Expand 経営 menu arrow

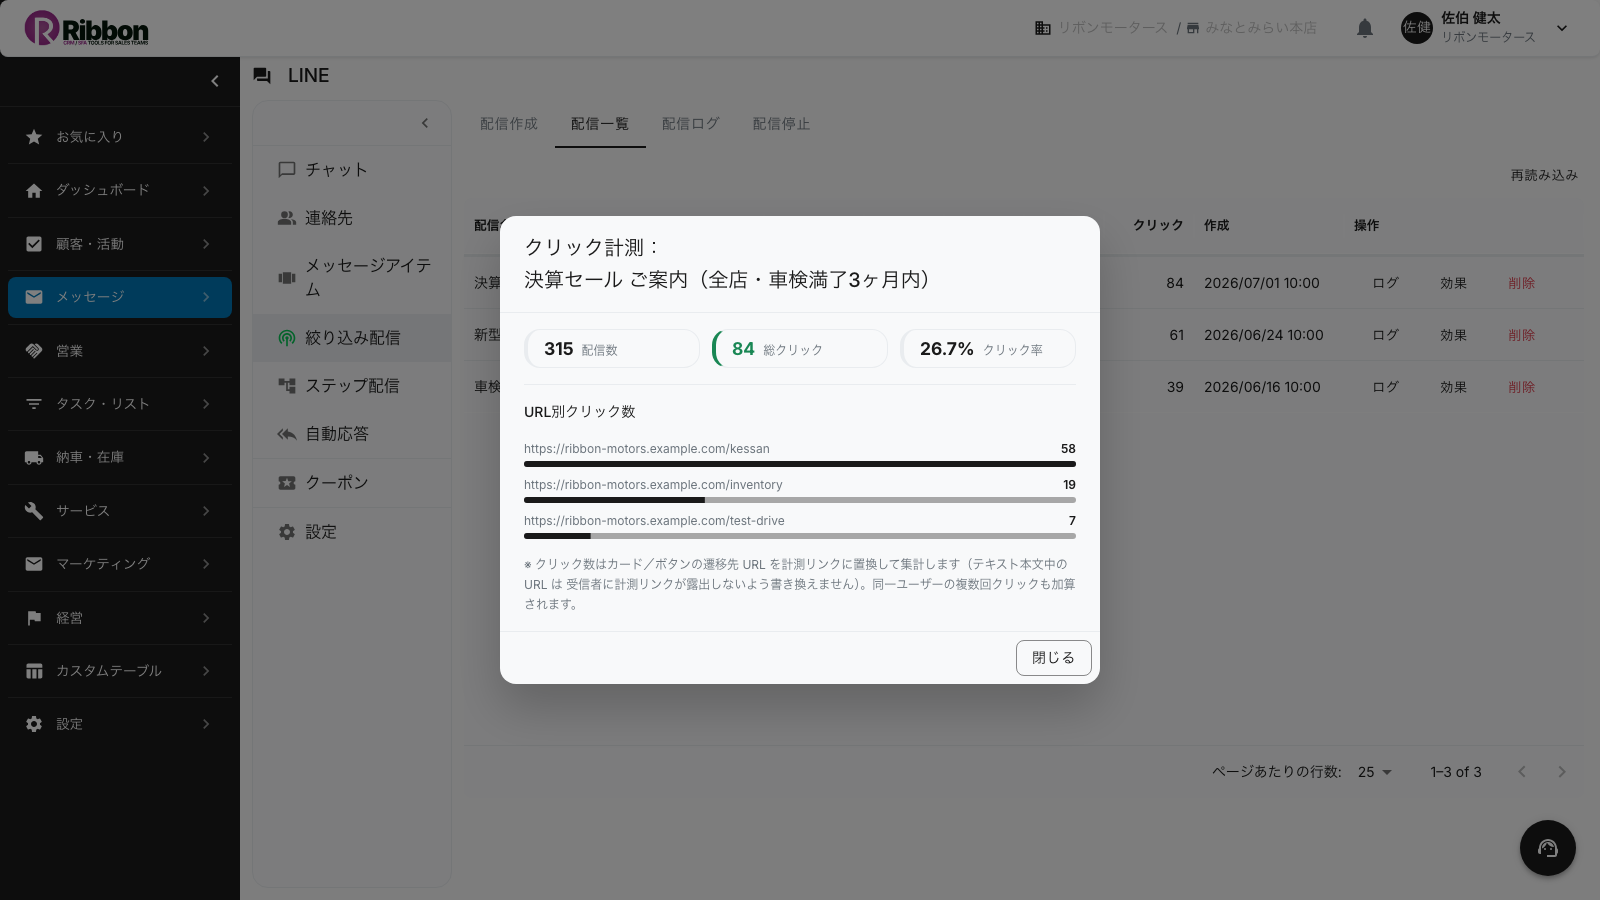tap(206, 618)
